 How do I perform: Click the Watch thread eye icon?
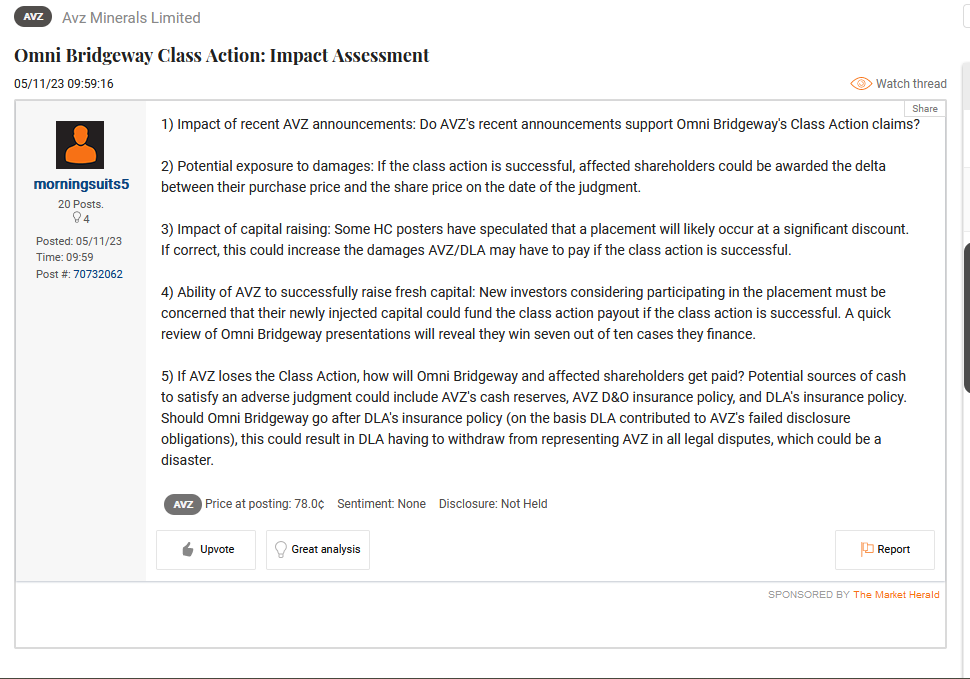pos(861,83)
